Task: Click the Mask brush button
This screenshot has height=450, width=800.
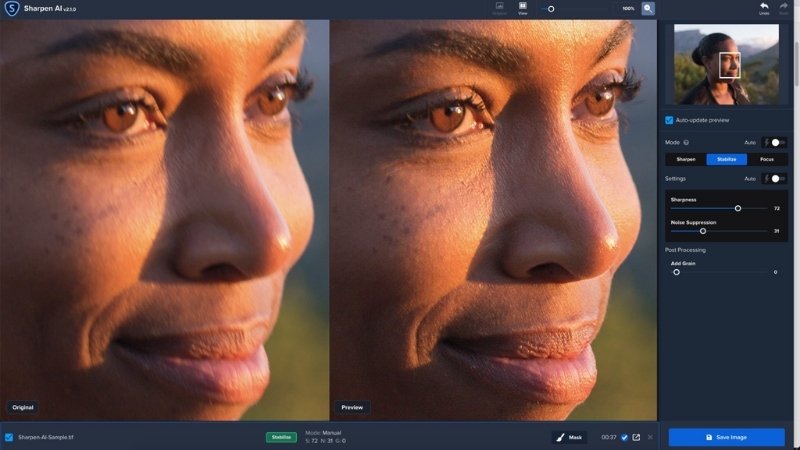Action: click(569, 437)
